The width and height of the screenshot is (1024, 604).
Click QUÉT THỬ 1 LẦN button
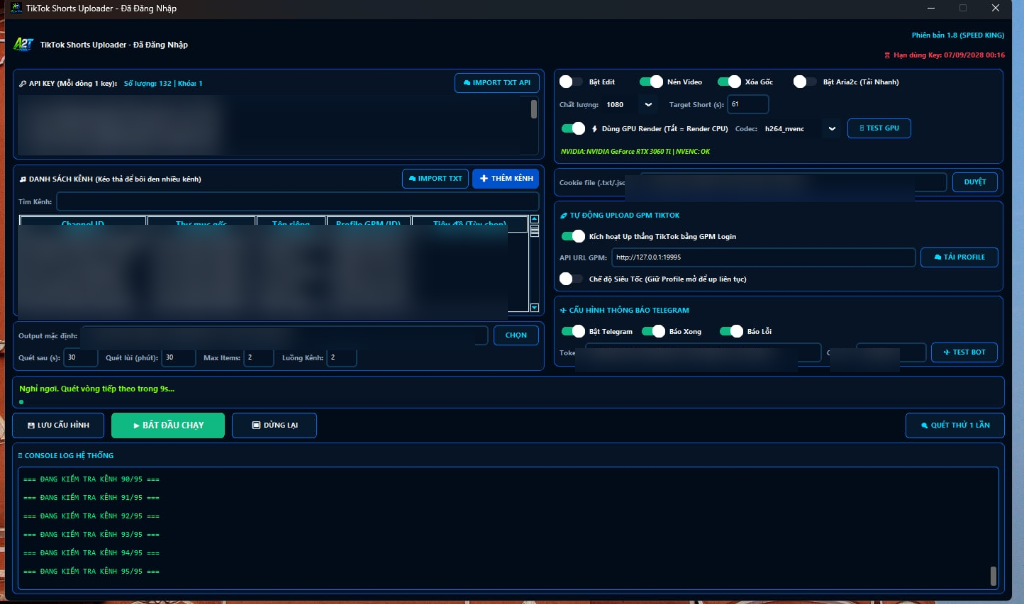click(955, 425)
